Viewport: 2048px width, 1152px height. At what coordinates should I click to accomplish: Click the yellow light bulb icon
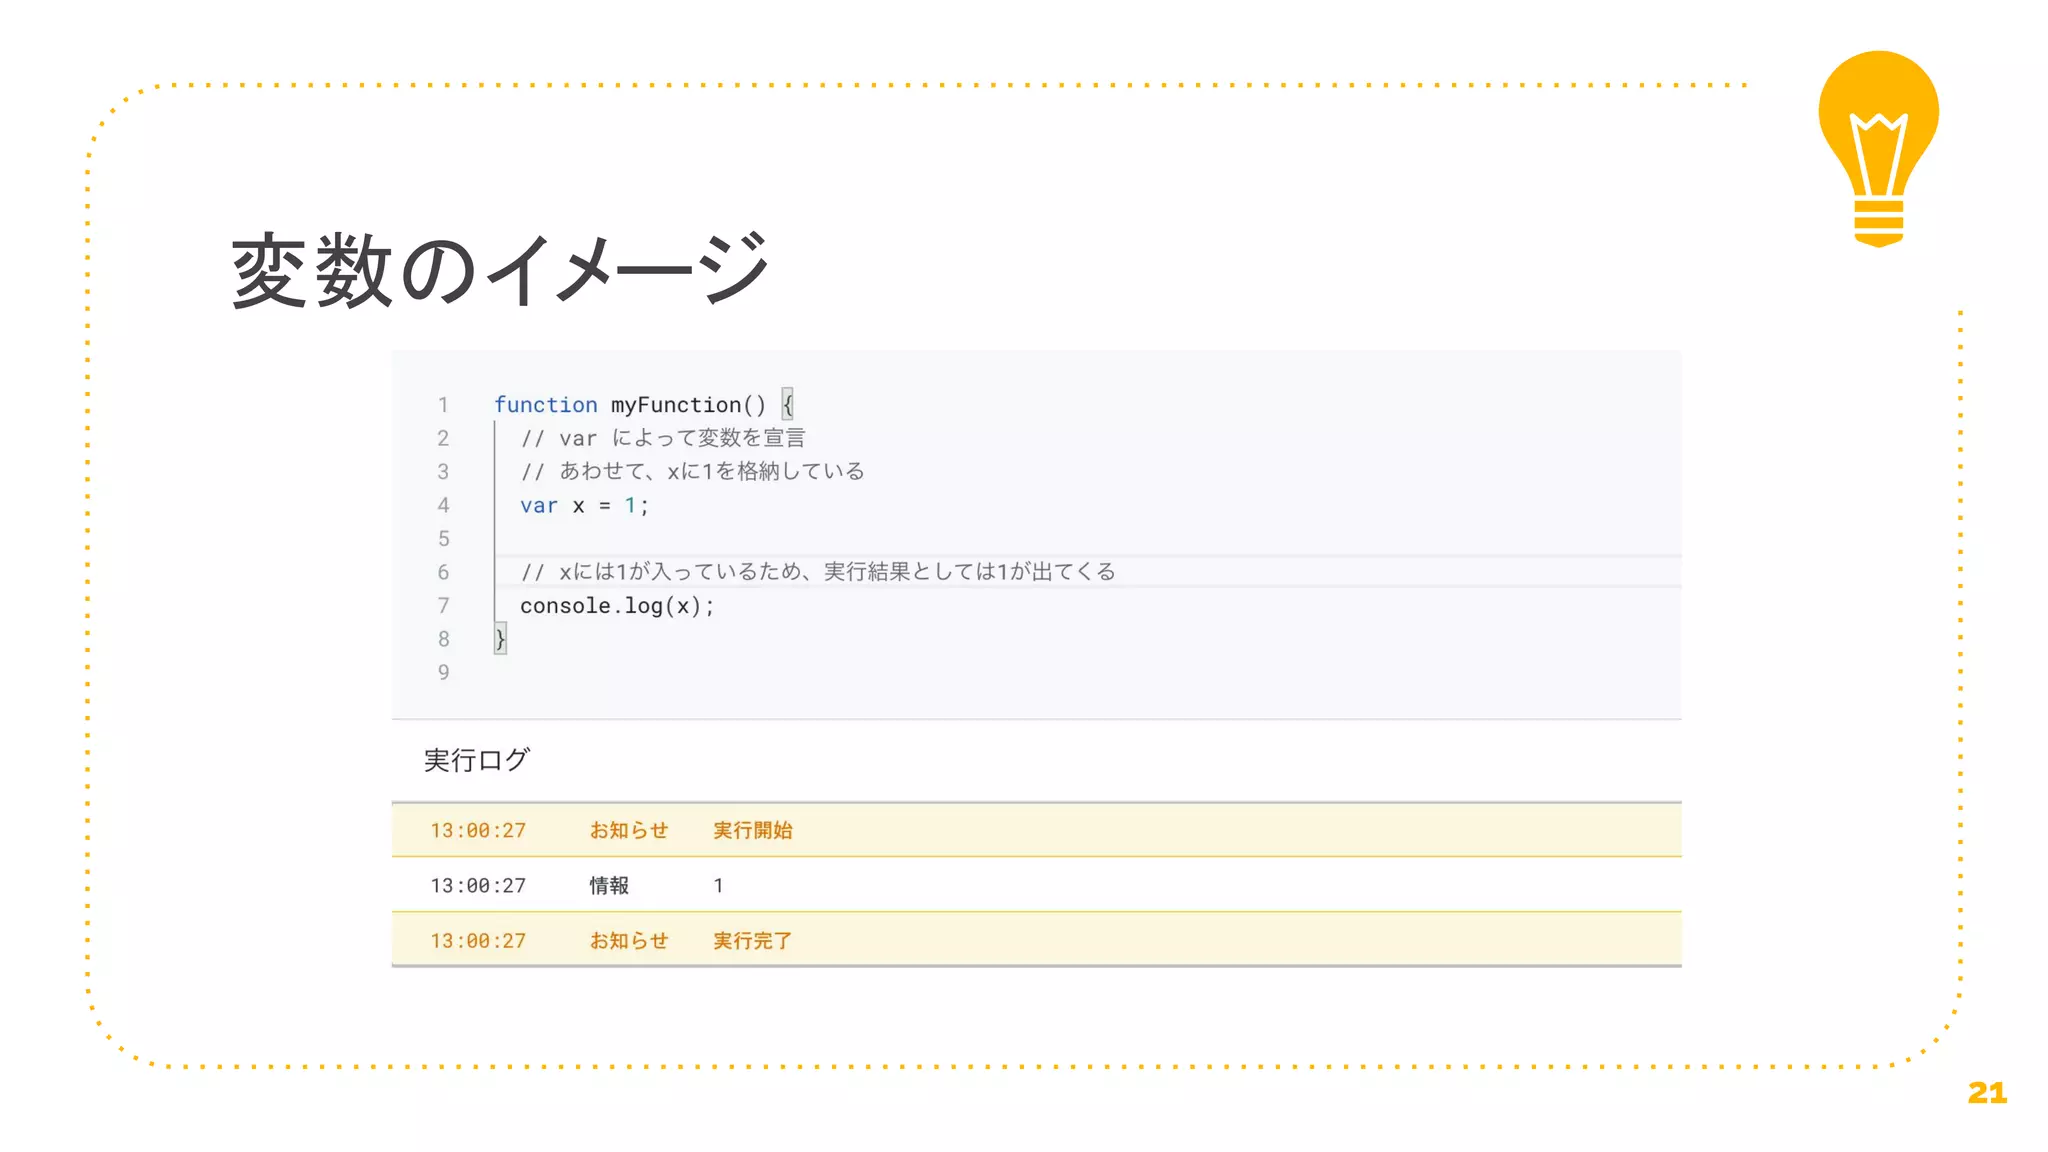1878,148
